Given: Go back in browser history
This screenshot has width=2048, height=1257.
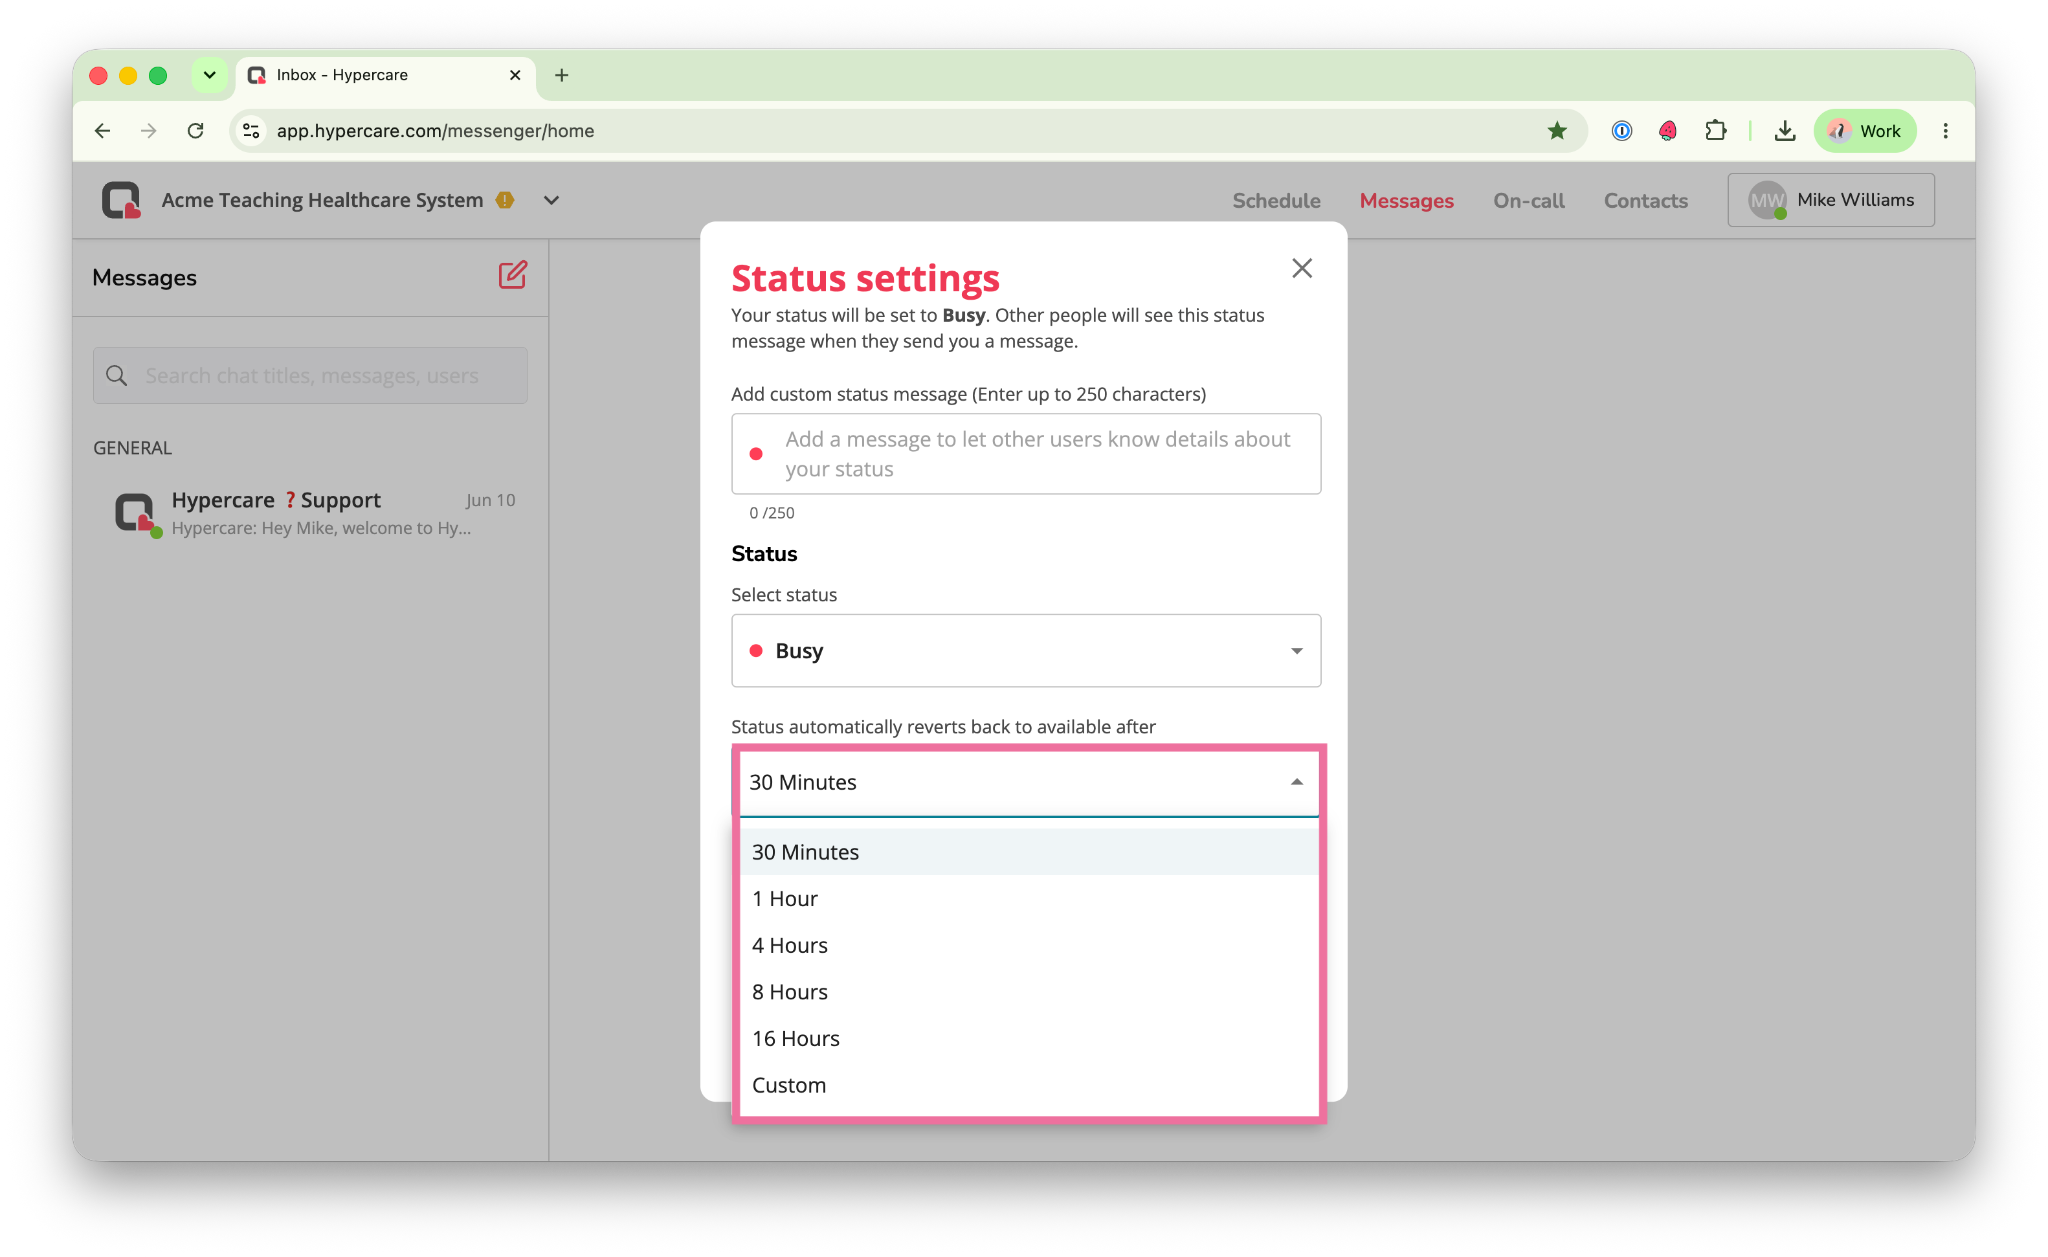Looking at the screenshot, I should (102, 131).
